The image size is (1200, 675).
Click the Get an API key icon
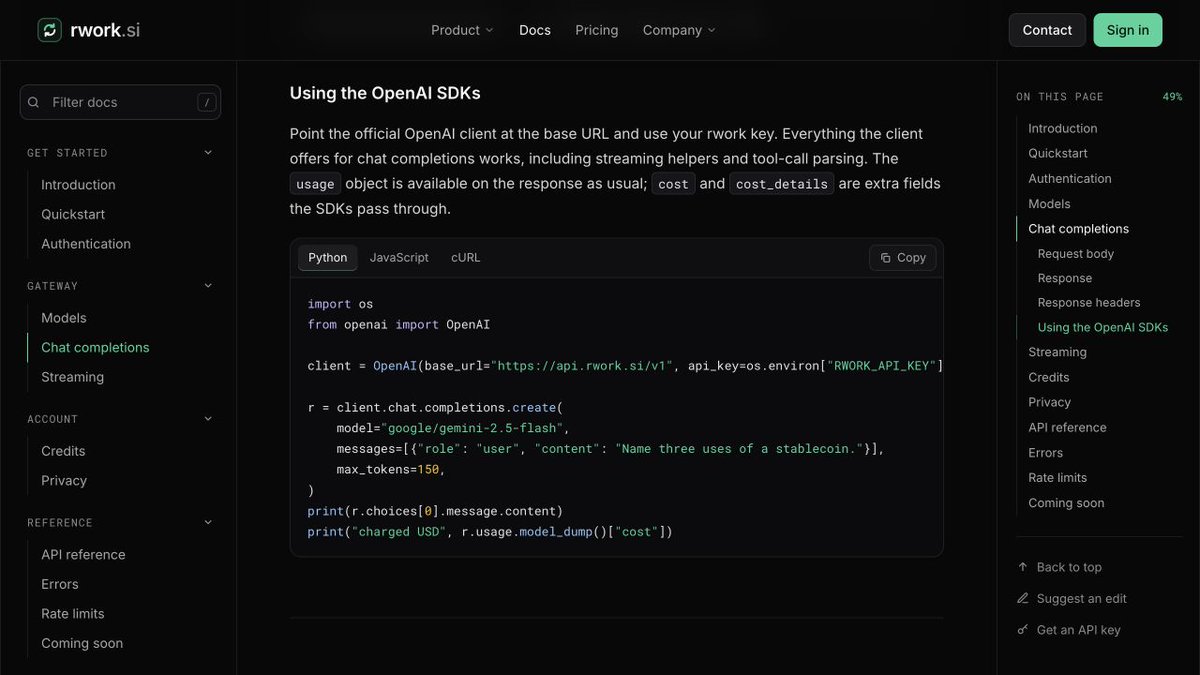click(x=1022, y=630)
